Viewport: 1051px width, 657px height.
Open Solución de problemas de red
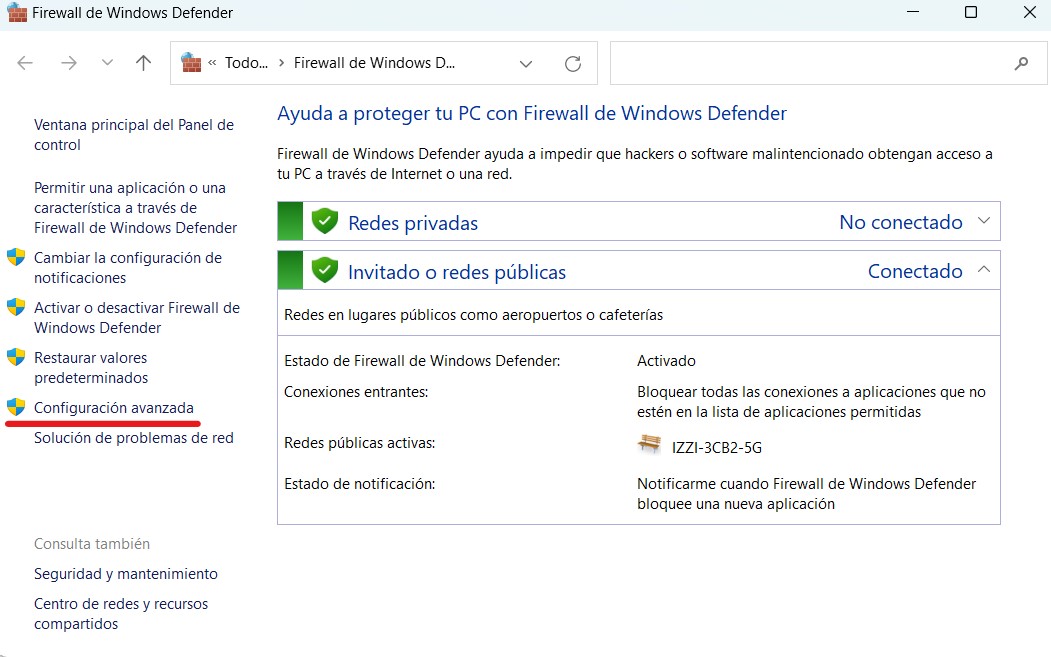(134, 438)
